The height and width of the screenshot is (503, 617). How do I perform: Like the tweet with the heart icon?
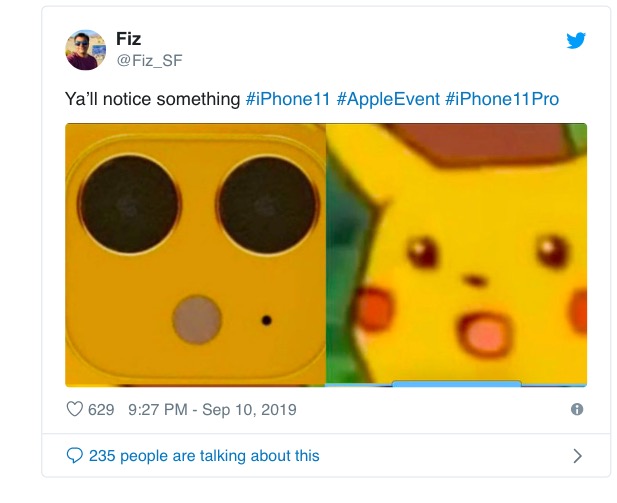pyautogui.click(x=73, y=409)
